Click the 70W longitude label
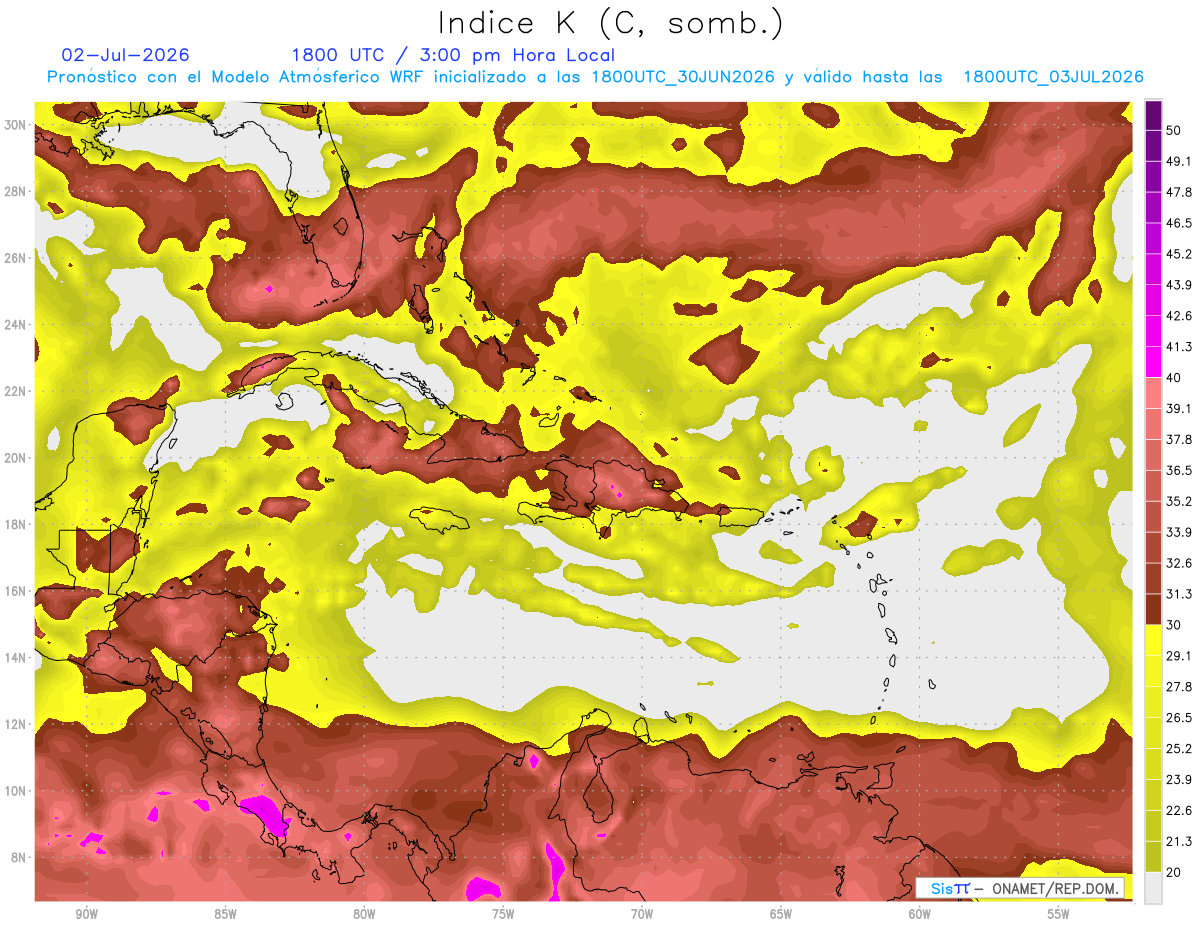 [642, 914]
